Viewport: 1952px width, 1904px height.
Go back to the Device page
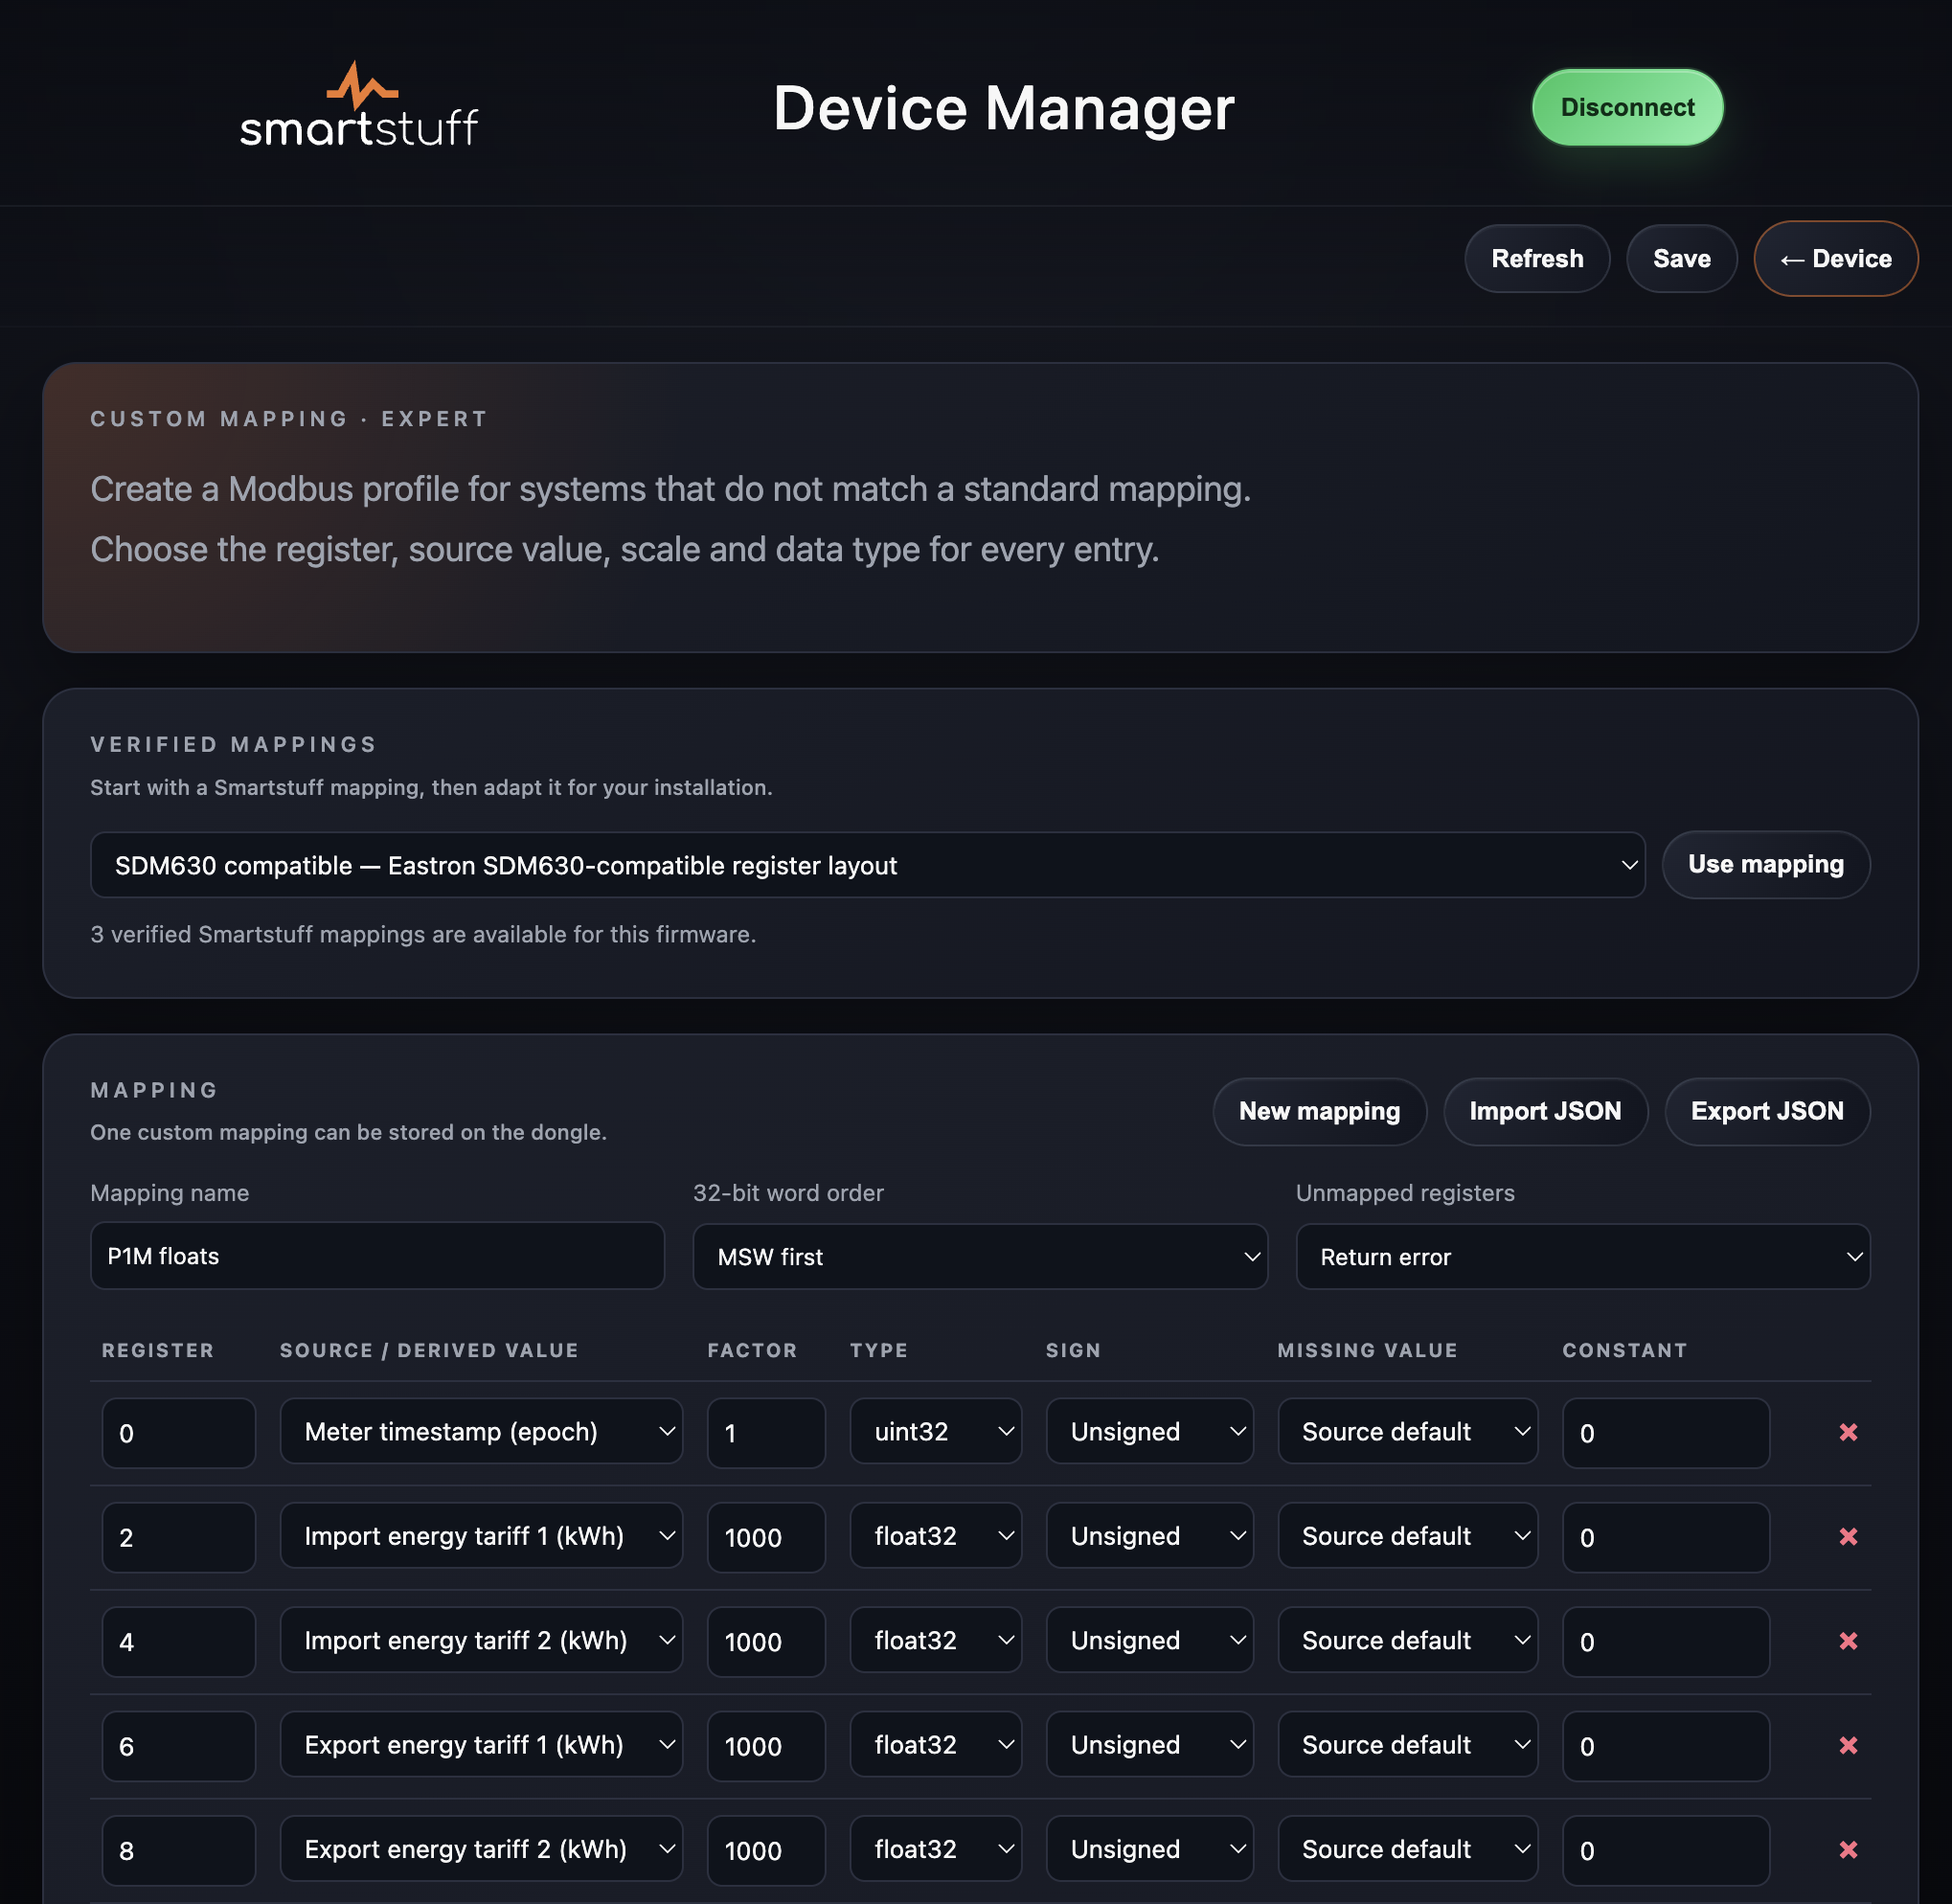click(1835, 259)
